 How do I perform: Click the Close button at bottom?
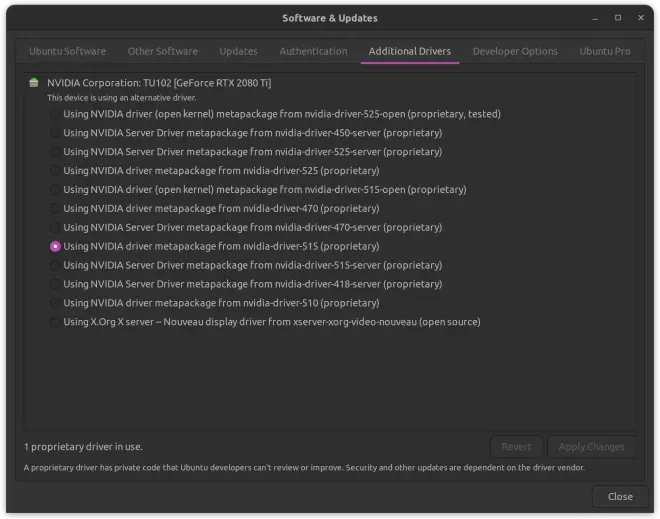(620, 497)
